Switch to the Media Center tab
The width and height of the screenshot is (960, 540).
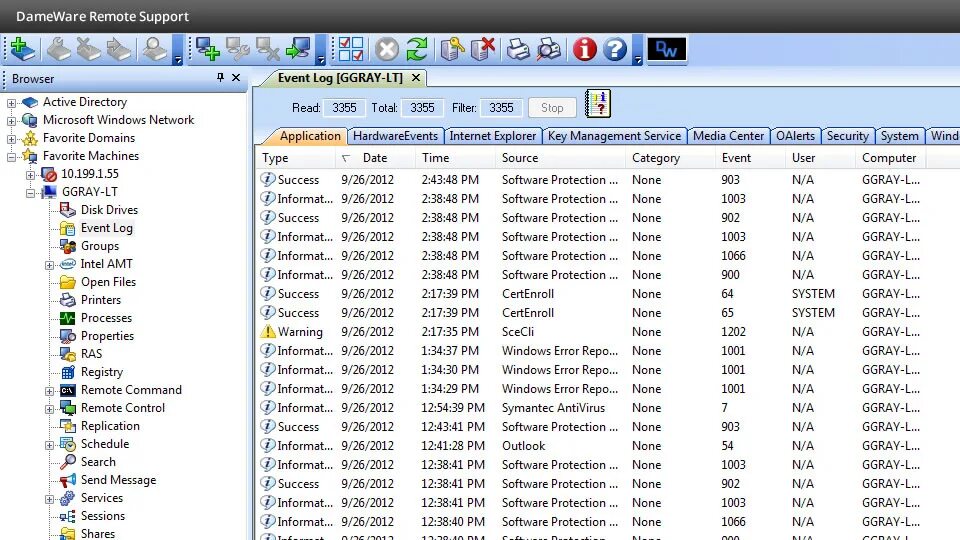pos(728,136)
